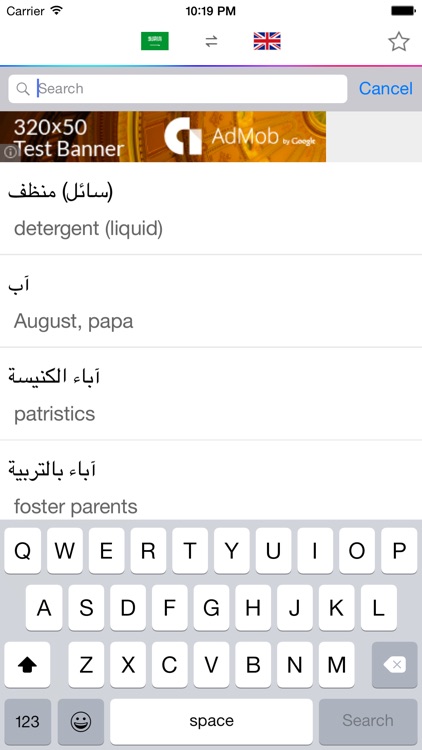Viewport: 422px width, 750px height.
Task: Tap the United Kingdom flag icon
Action: pyautogui.click(x=267, y=41)
